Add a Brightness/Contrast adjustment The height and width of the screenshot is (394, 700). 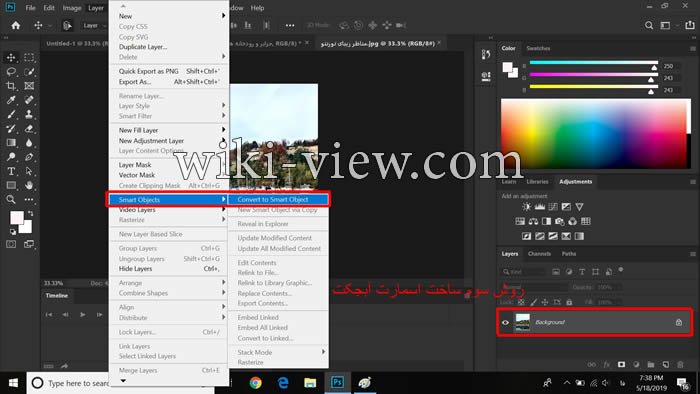(x=527, y=207)
